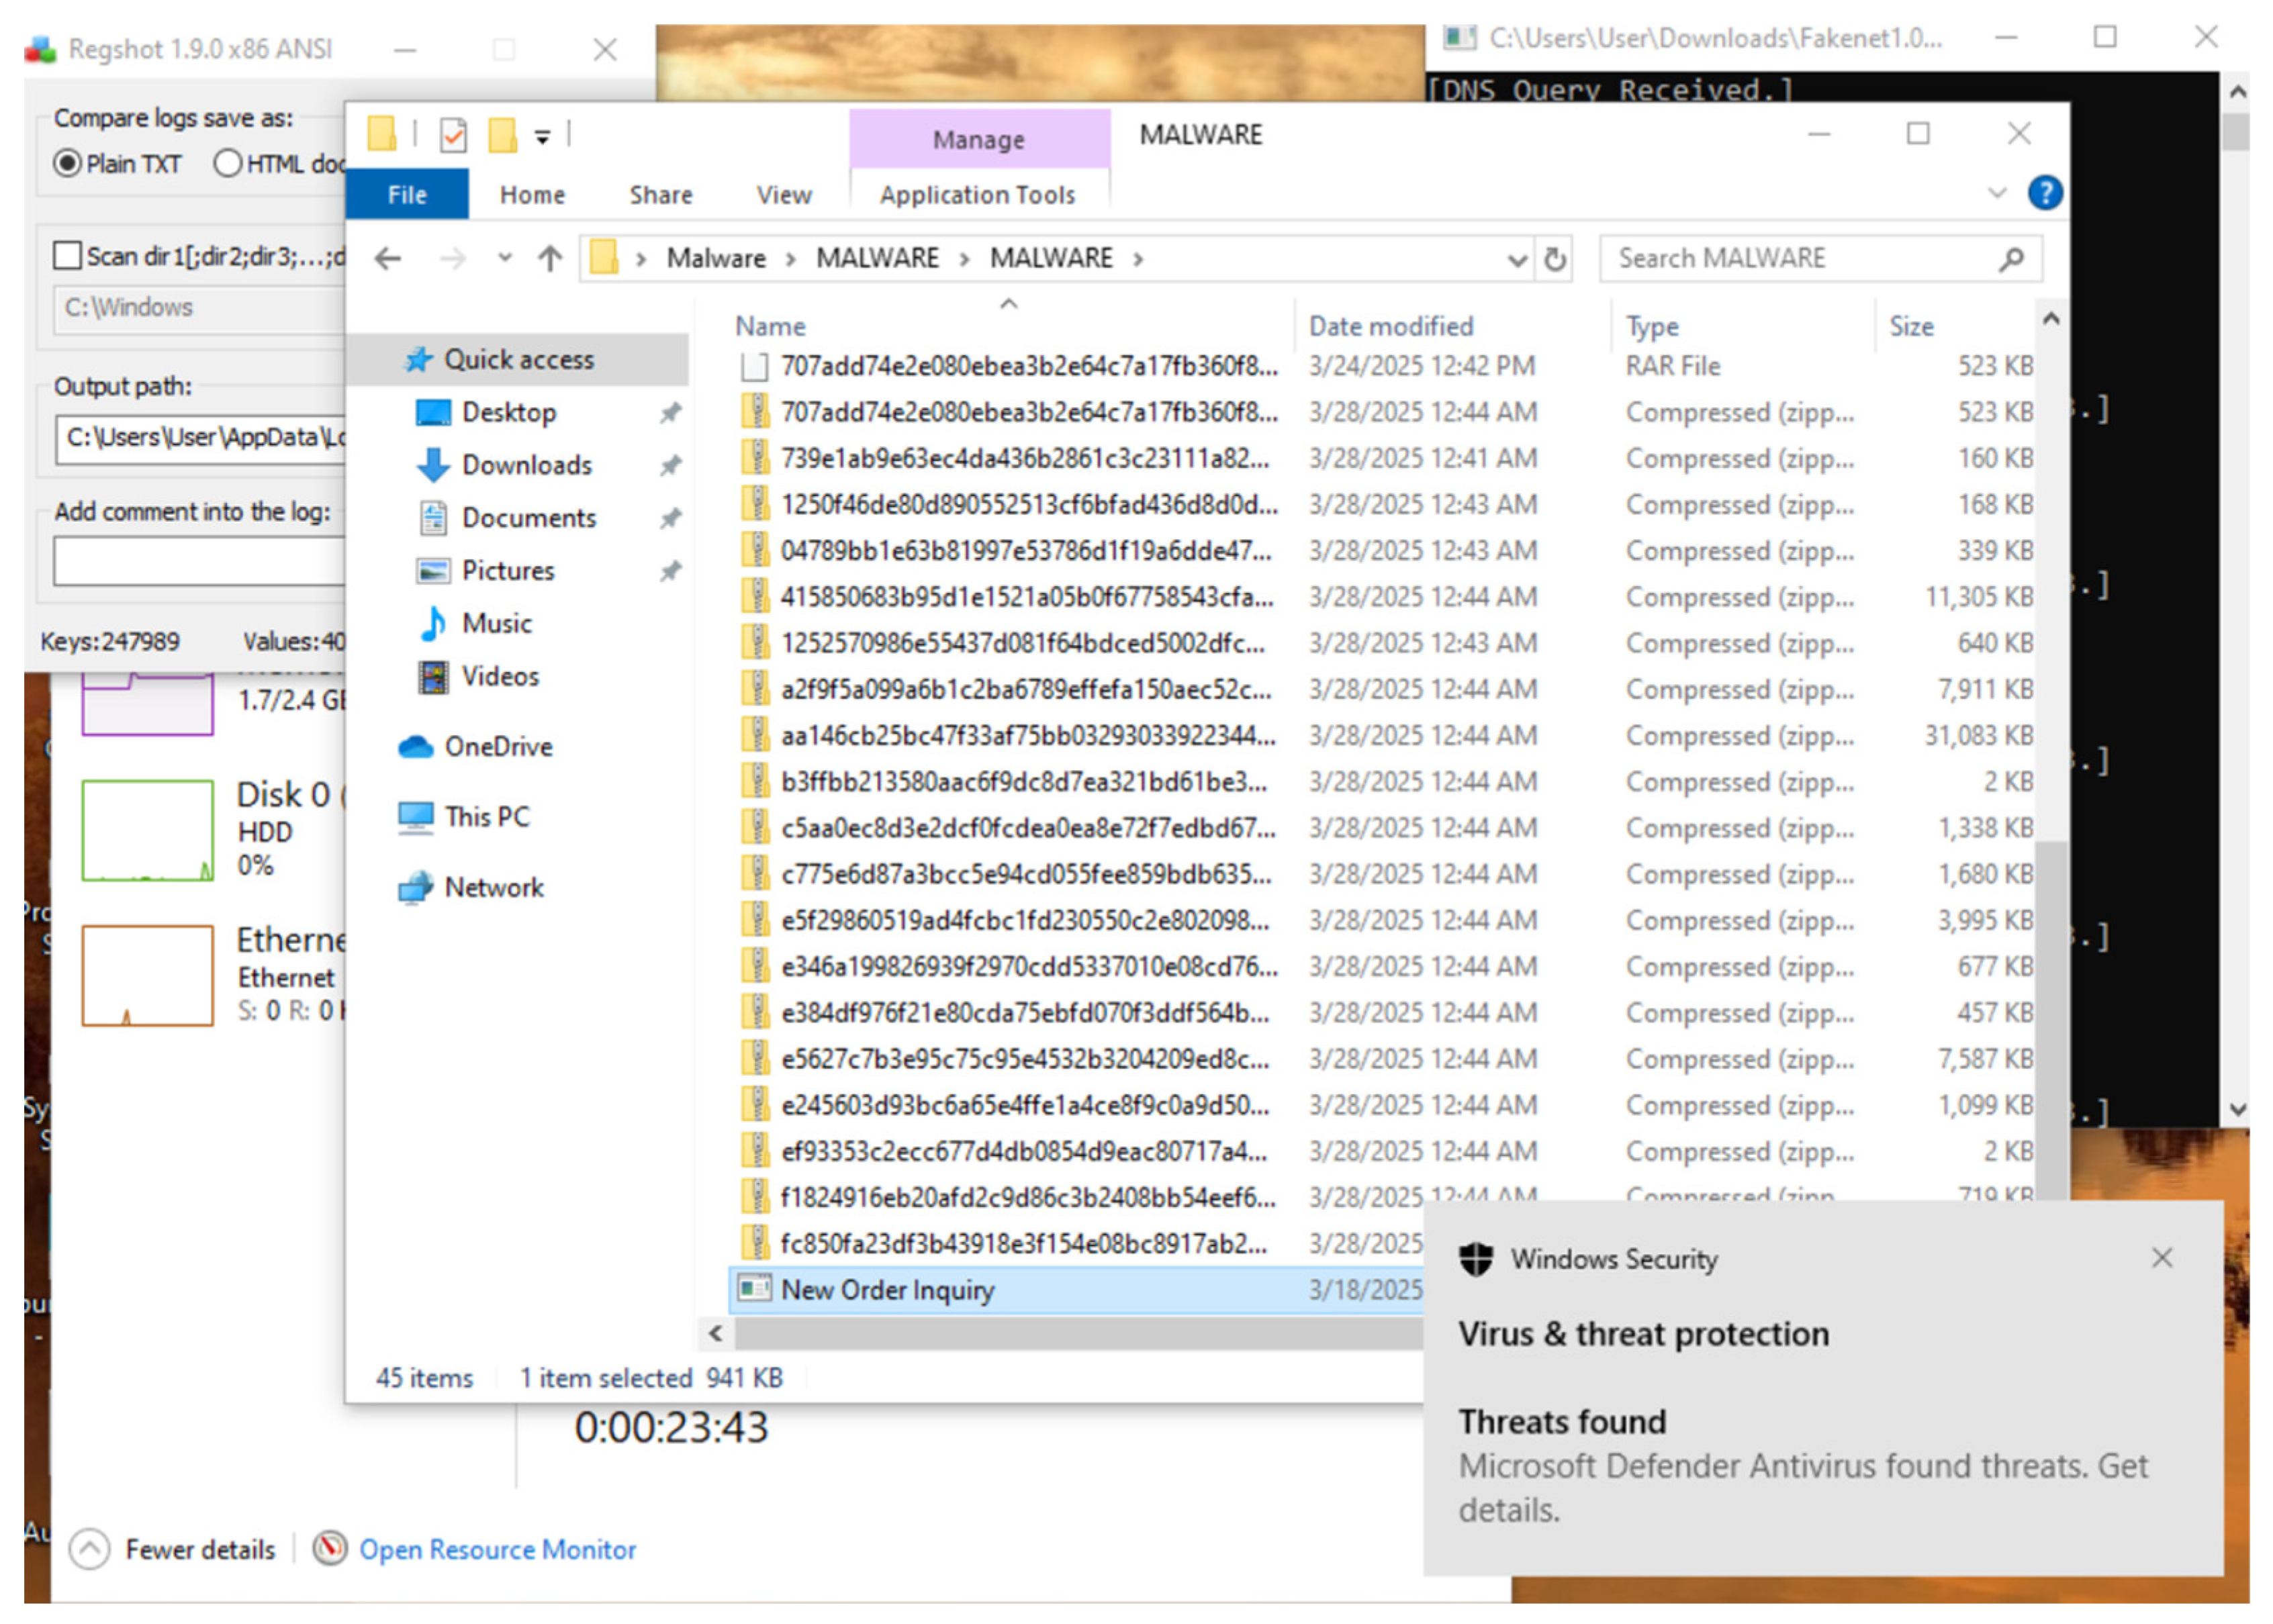Enable the Scan dir checkbox
Viewport: 2273px width, 1624px height.
click(67, 256)
